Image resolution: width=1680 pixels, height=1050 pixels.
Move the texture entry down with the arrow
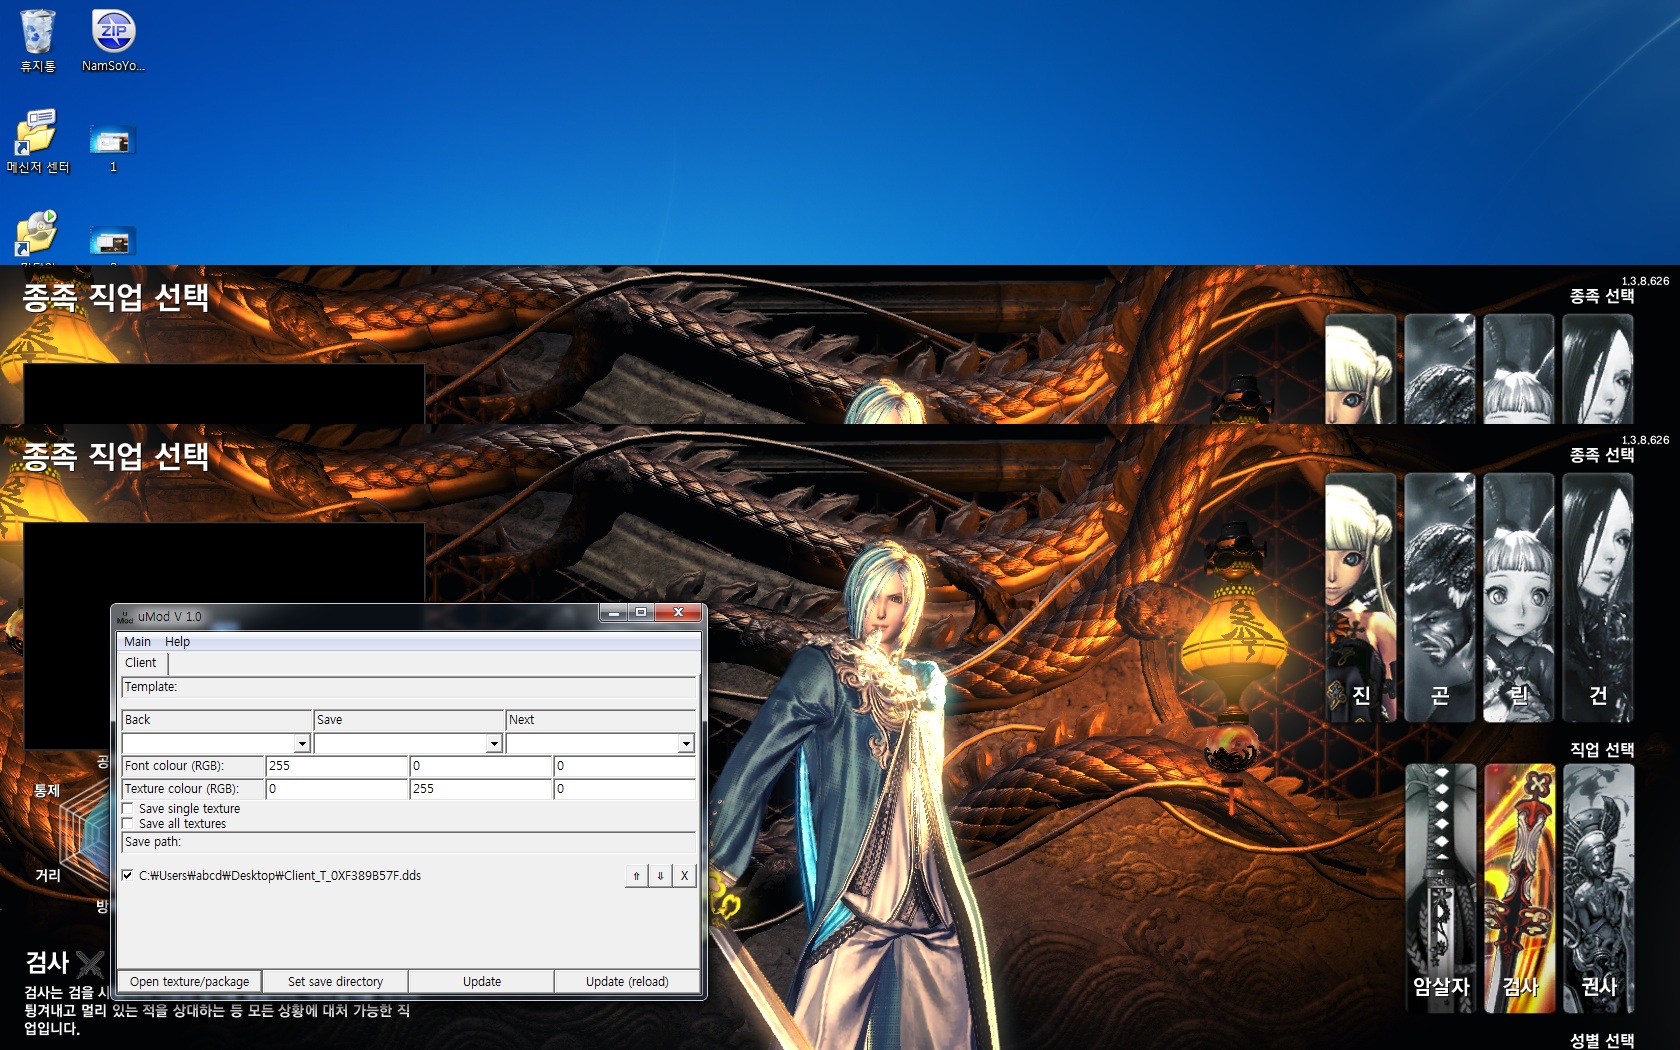660,876
